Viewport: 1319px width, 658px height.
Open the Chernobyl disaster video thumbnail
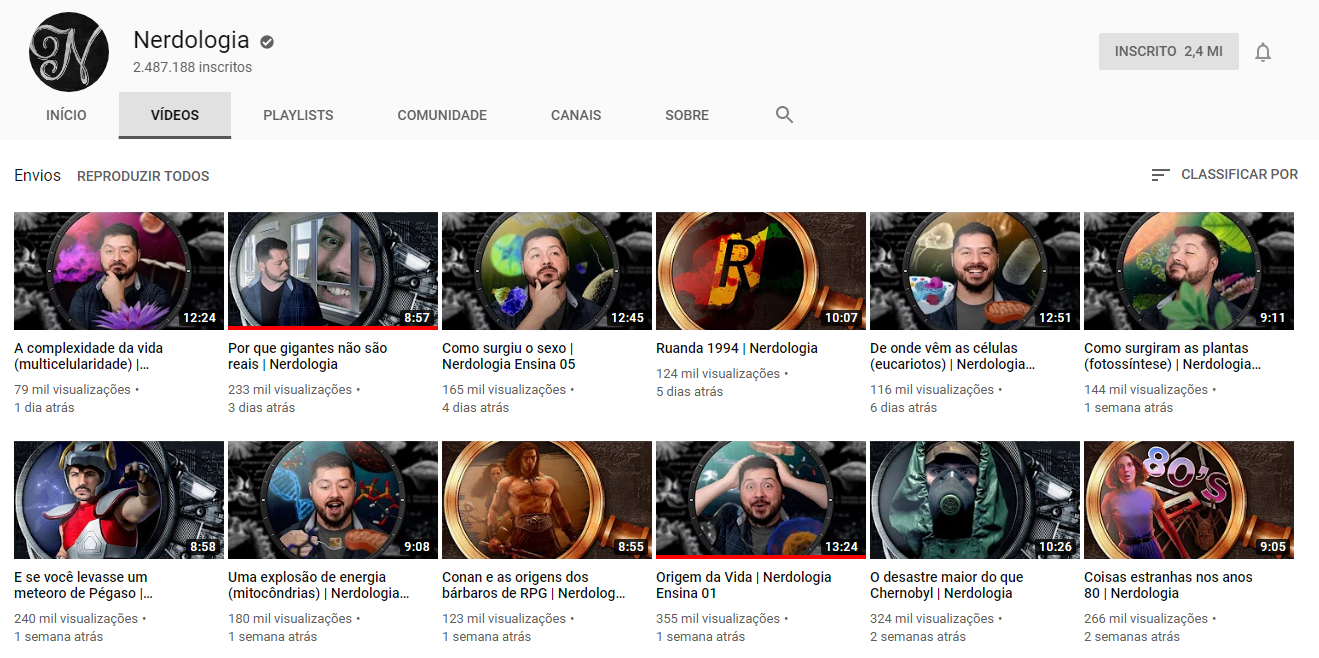coord(975,500)
